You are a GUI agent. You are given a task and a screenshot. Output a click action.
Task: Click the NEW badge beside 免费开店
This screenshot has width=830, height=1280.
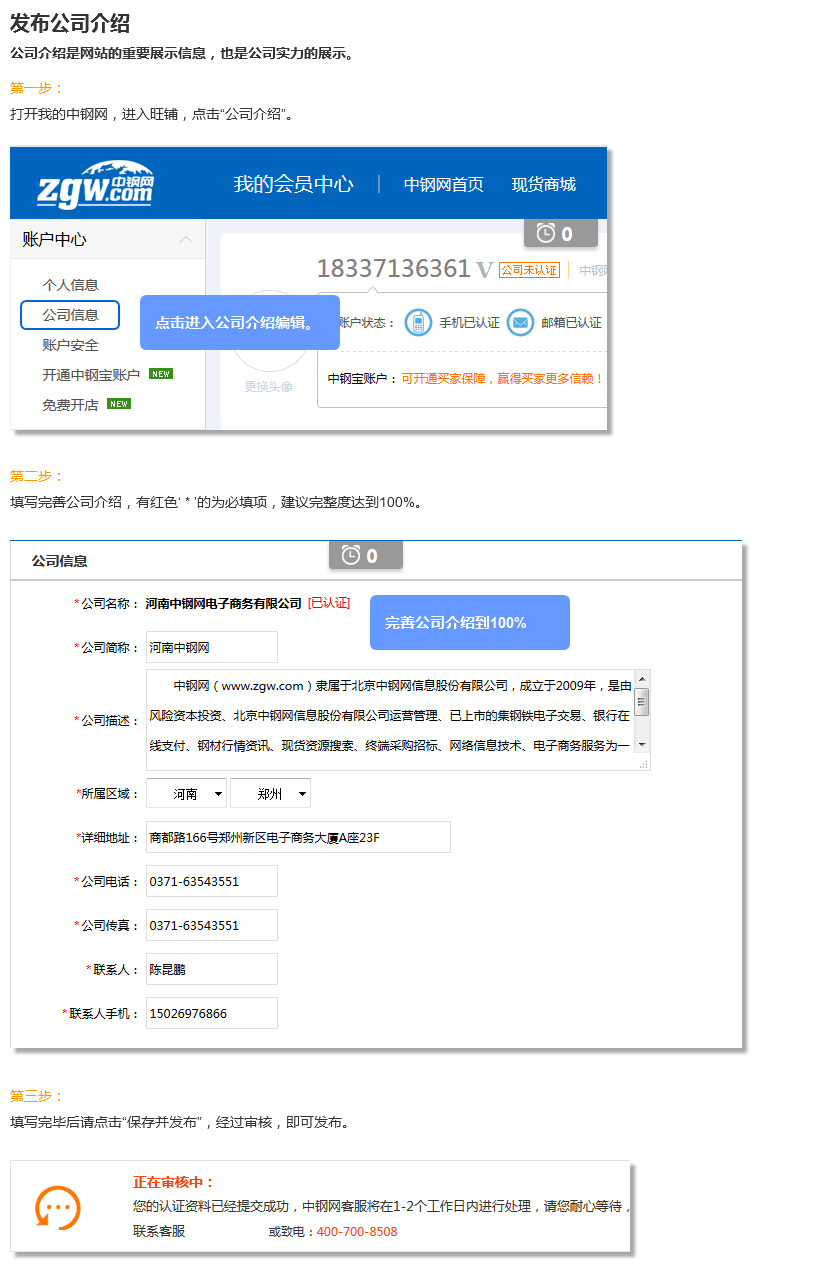point(119,404)
